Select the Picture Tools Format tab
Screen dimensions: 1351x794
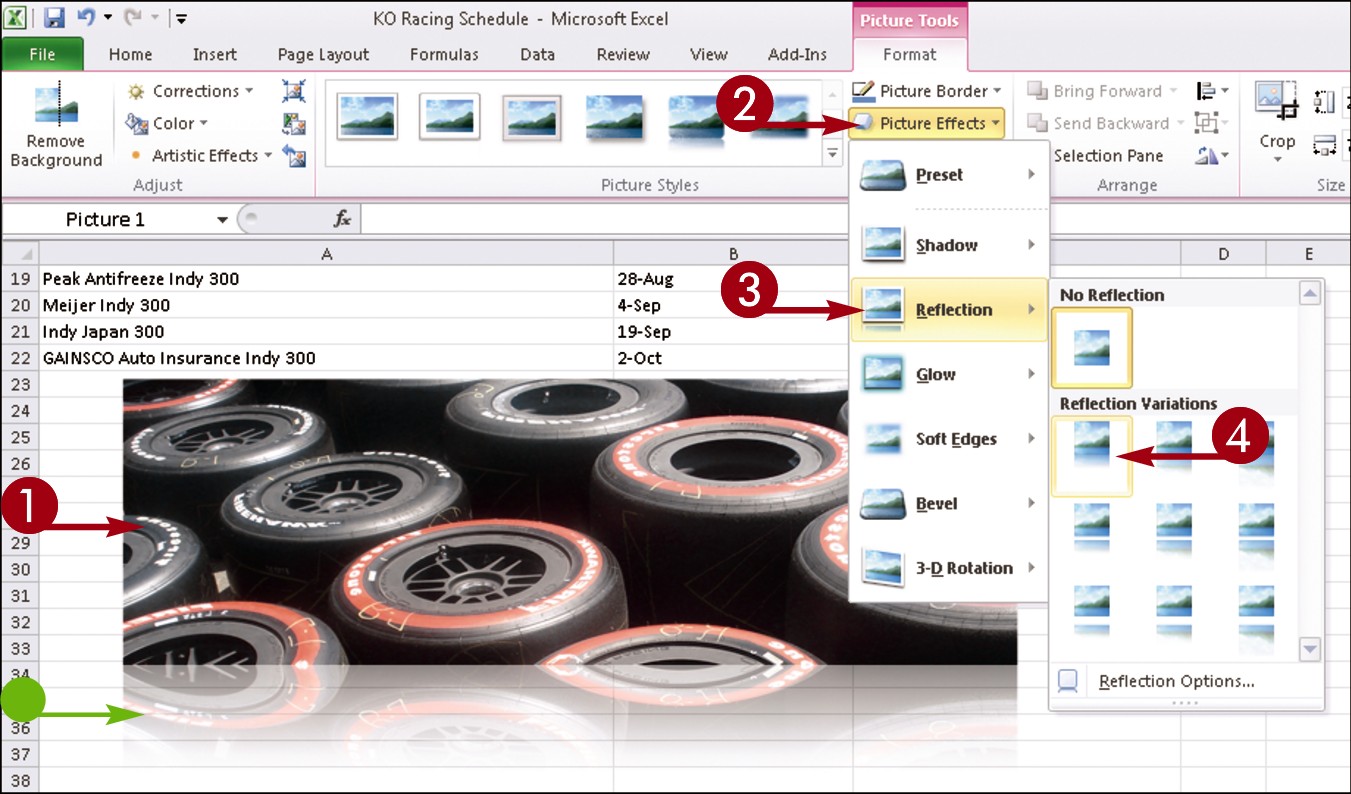[910, 54]
